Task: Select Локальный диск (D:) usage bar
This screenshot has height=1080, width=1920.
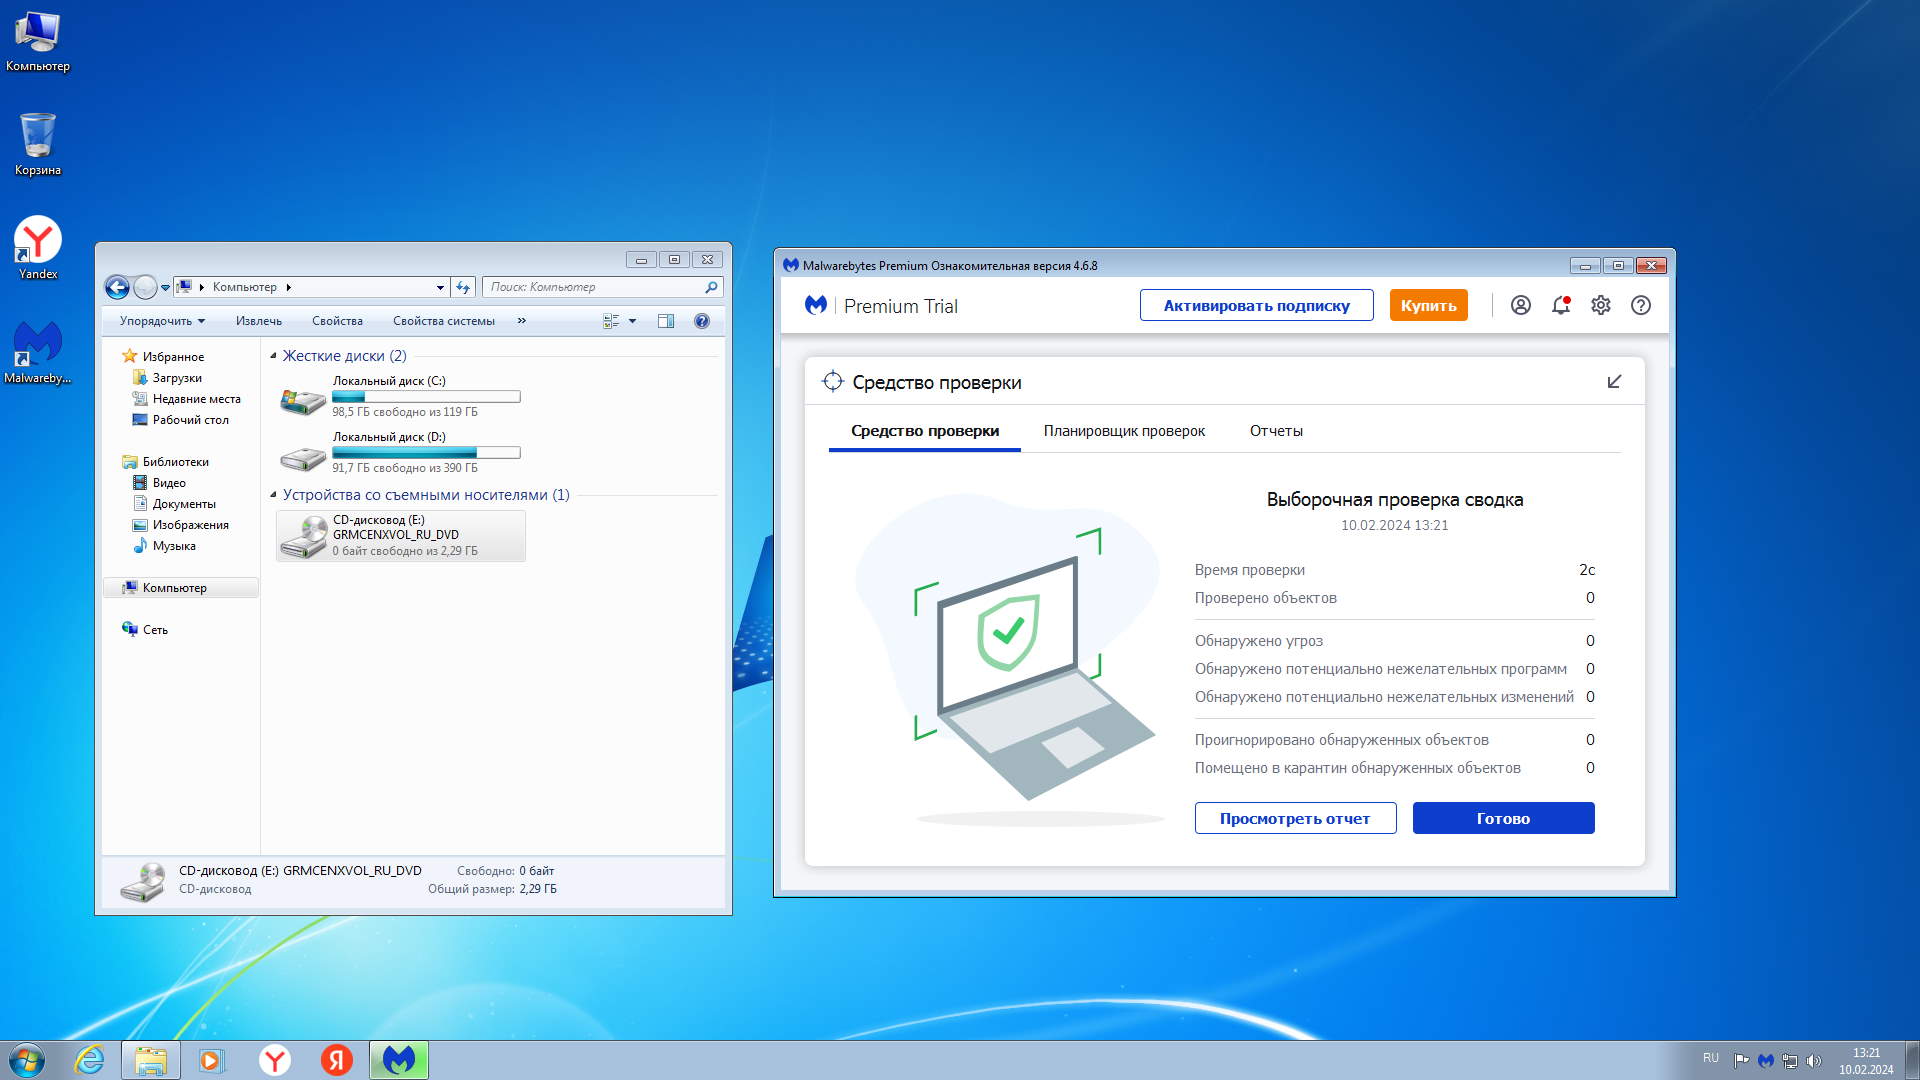Action: coord(426,453)
